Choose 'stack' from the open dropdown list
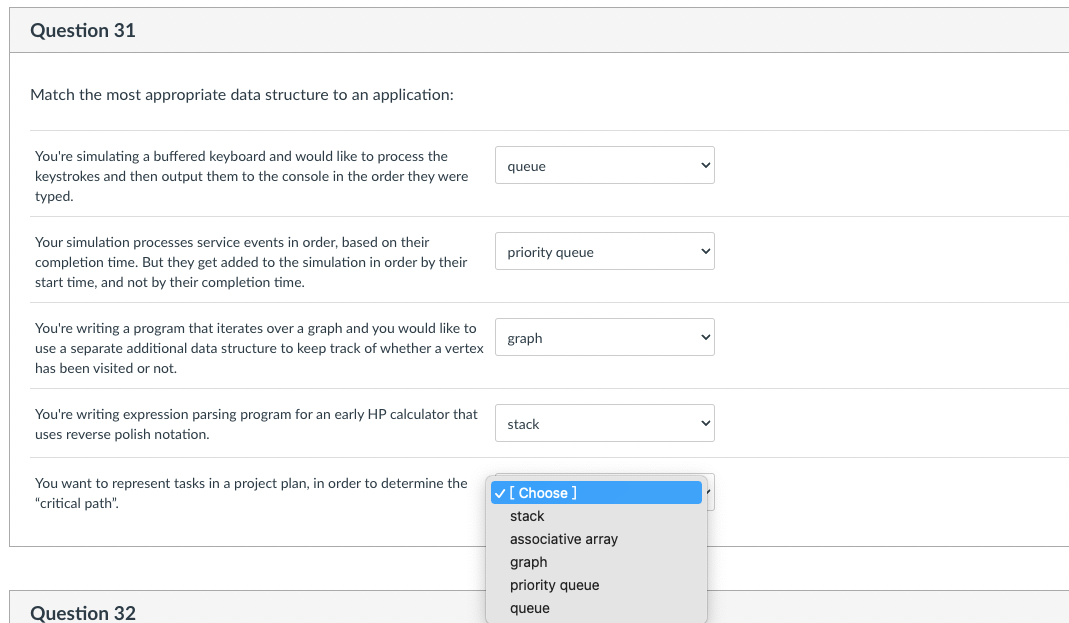The image size is (1069, 623). pos(527,516)
